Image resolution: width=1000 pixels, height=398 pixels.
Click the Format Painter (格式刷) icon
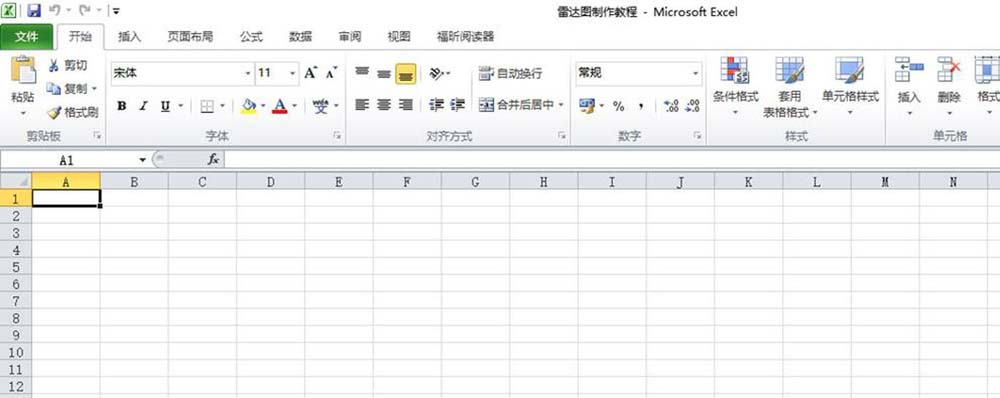[54, 113]
